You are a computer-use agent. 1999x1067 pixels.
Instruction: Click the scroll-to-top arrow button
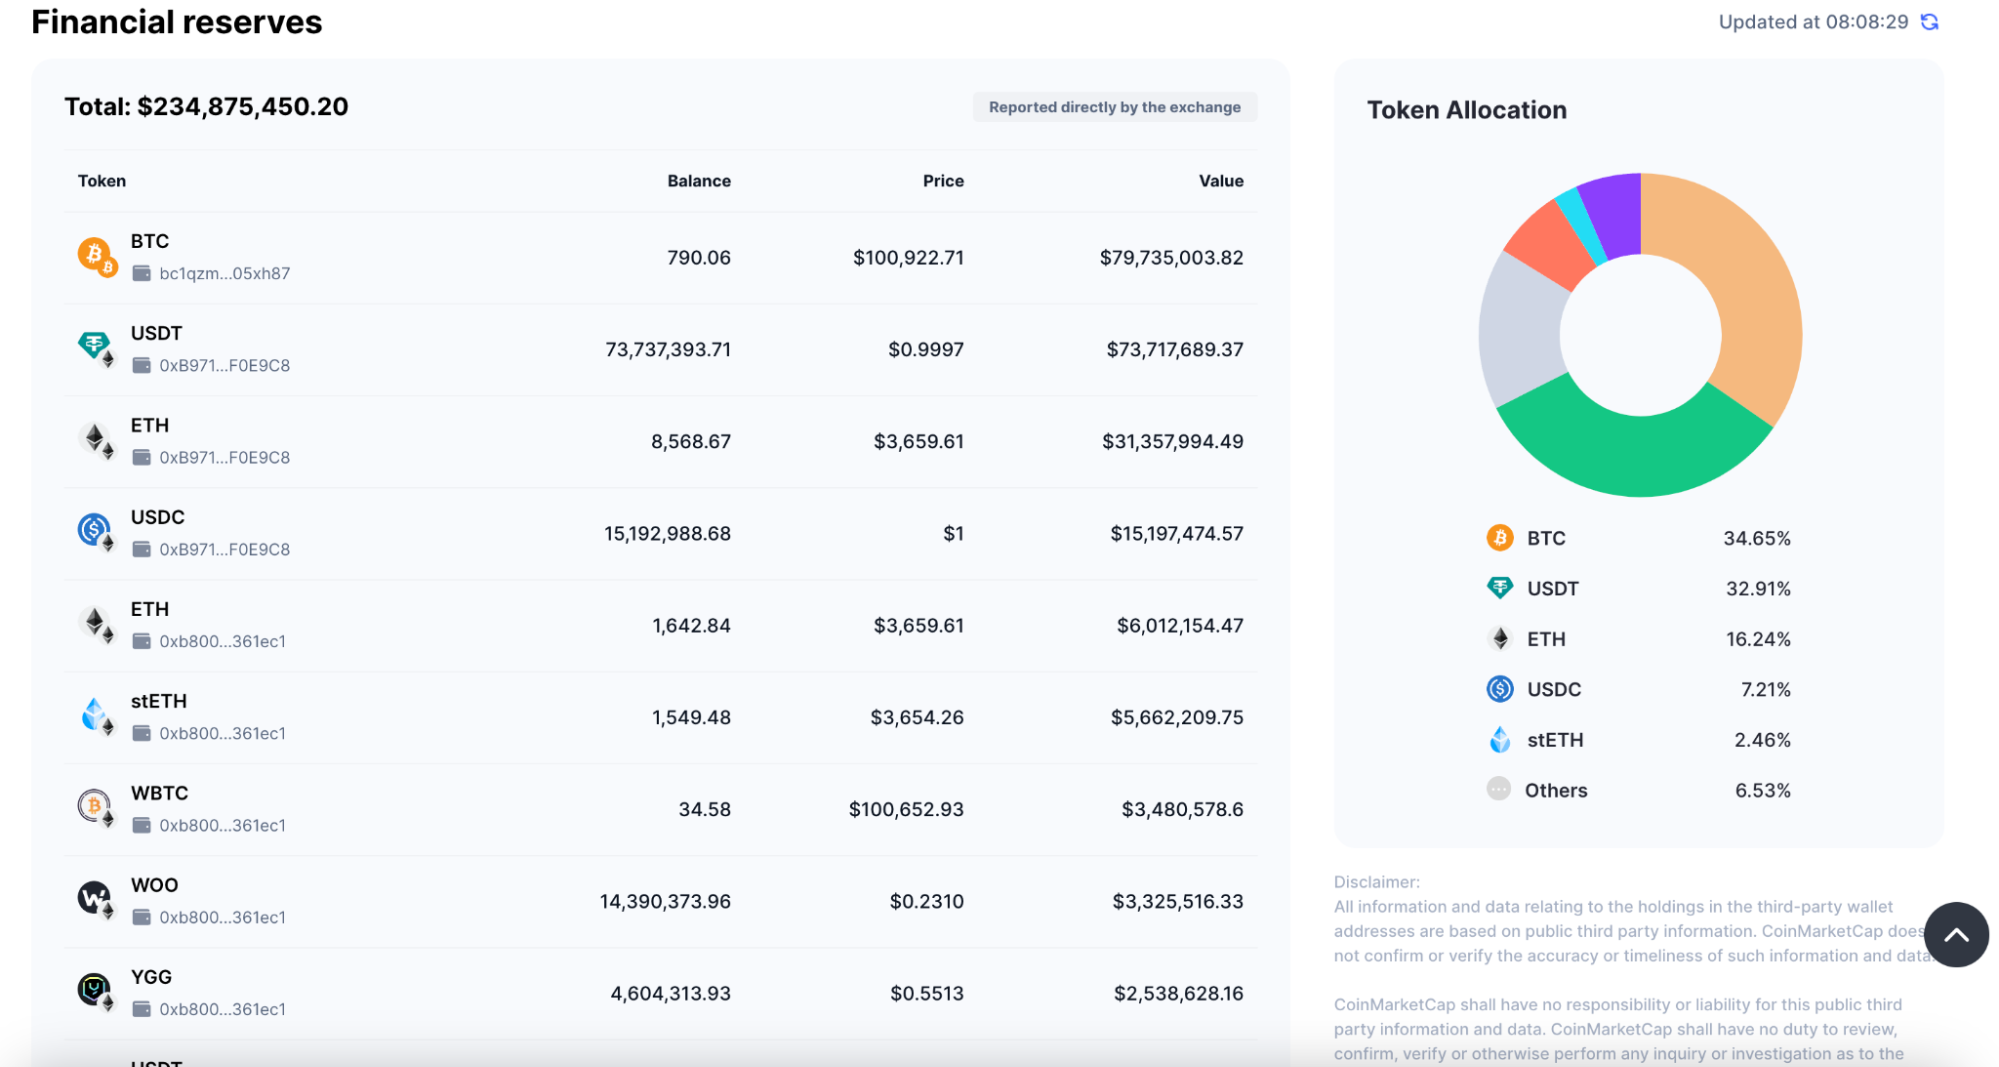(1955, 935)
